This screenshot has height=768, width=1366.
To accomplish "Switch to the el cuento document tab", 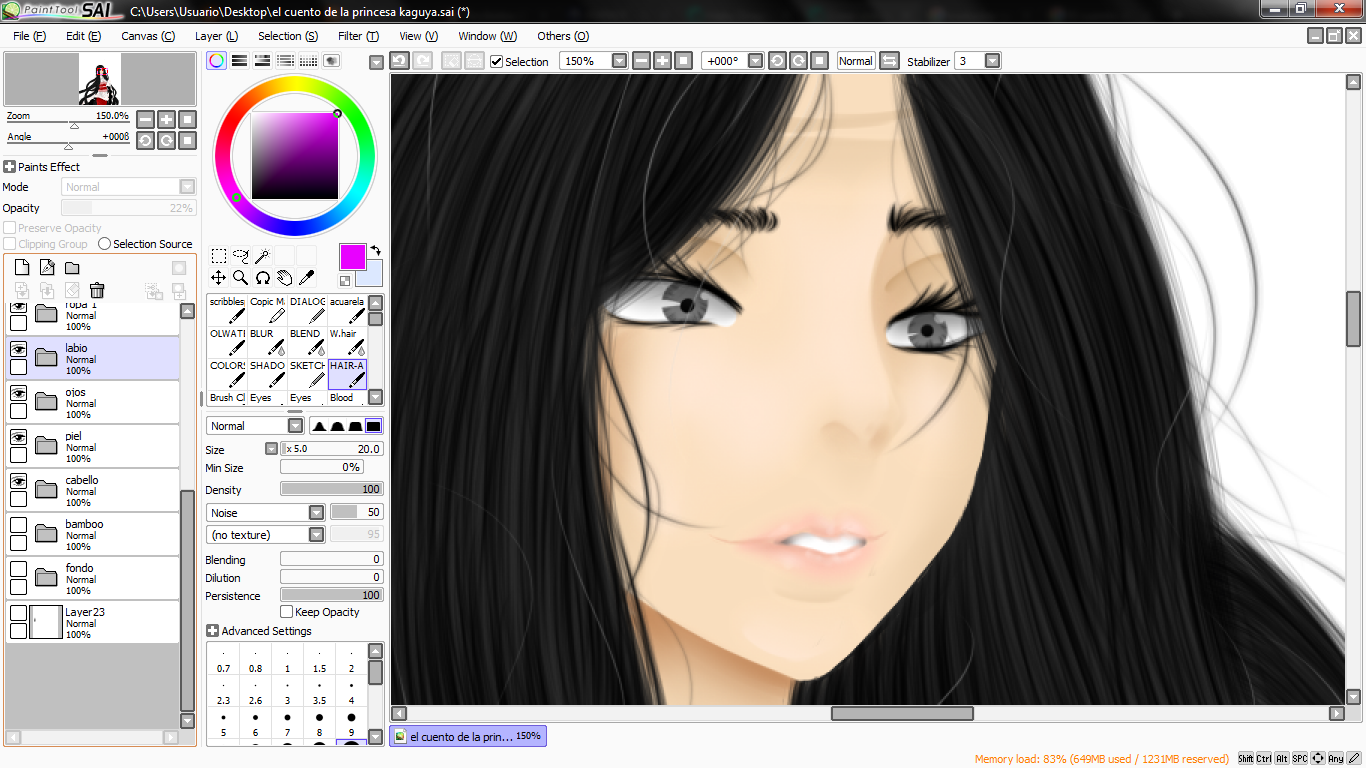I will coord(468,736).
